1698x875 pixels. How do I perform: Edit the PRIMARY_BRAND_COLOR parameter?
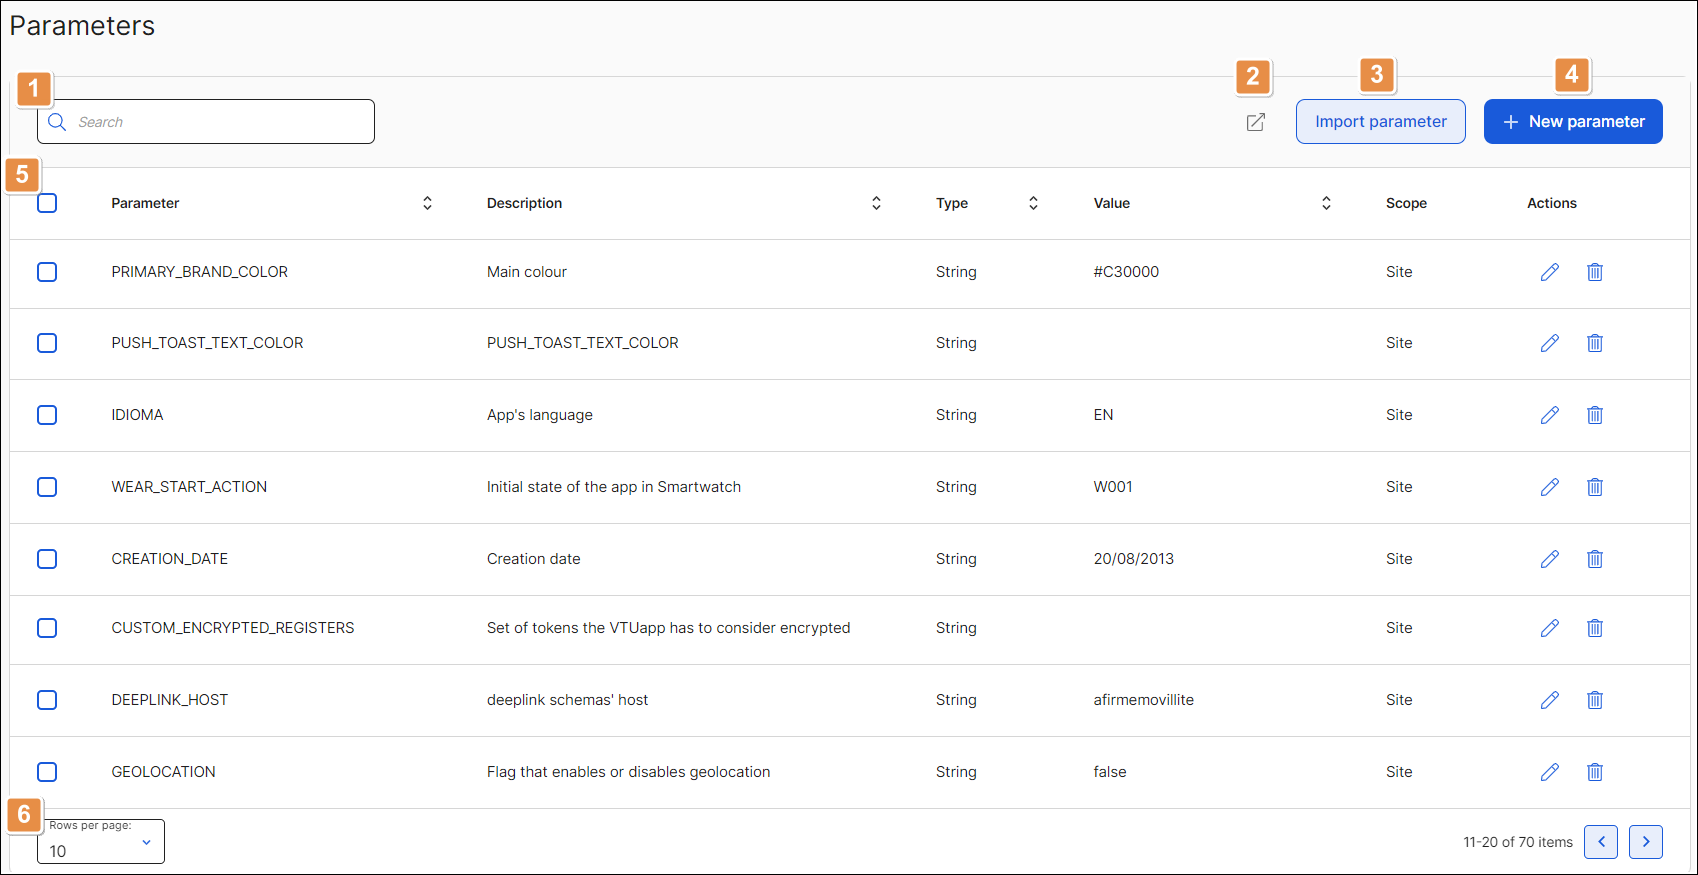pos(1549,272)
